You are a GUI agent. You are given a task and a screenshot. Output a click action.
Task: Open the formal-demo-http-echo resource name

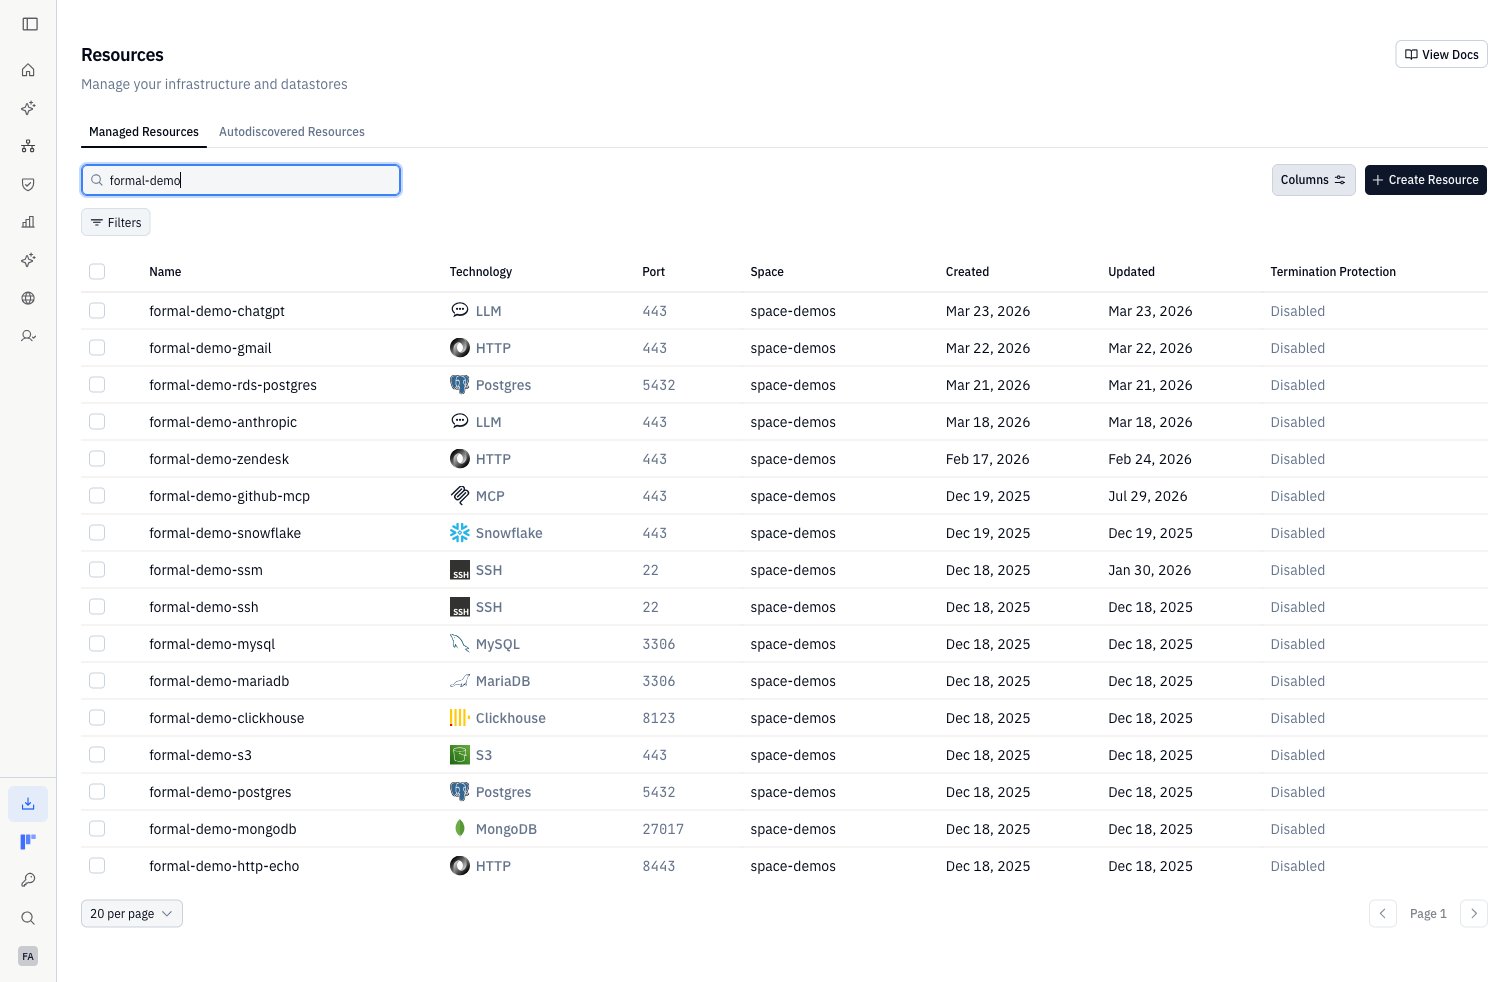[224, 866]
